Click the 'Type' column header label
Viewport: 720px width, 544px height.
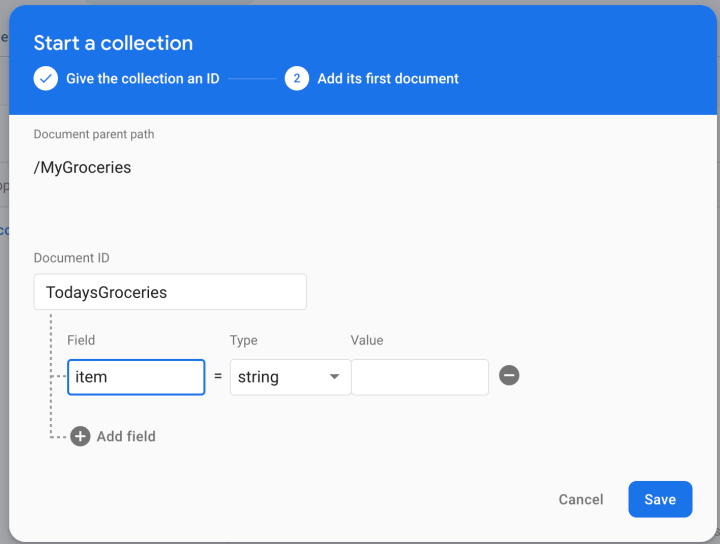[x=244, y=340]
